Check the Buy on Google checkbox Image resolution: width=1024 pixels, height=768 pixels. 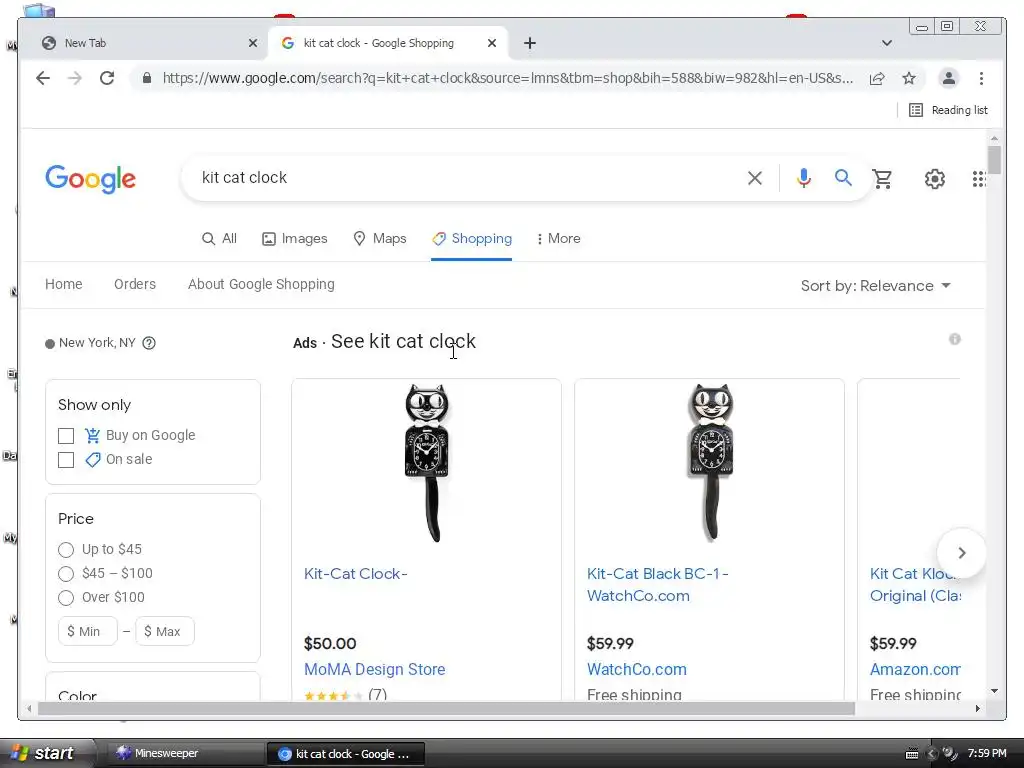pos(66,436)
